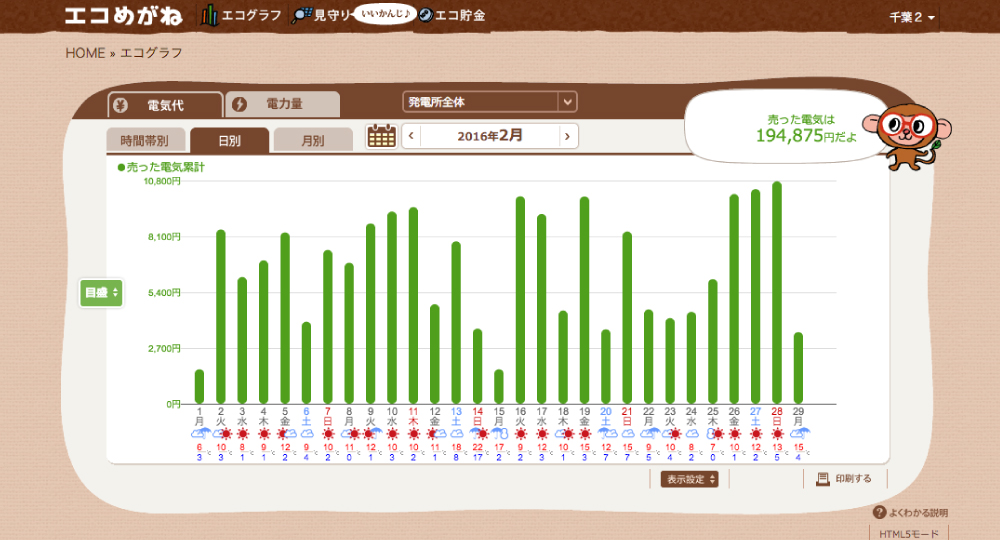The width and height of the screenshot is (1000, 540).
Task: Click the bar for day 1
Action: click(200, 386)
